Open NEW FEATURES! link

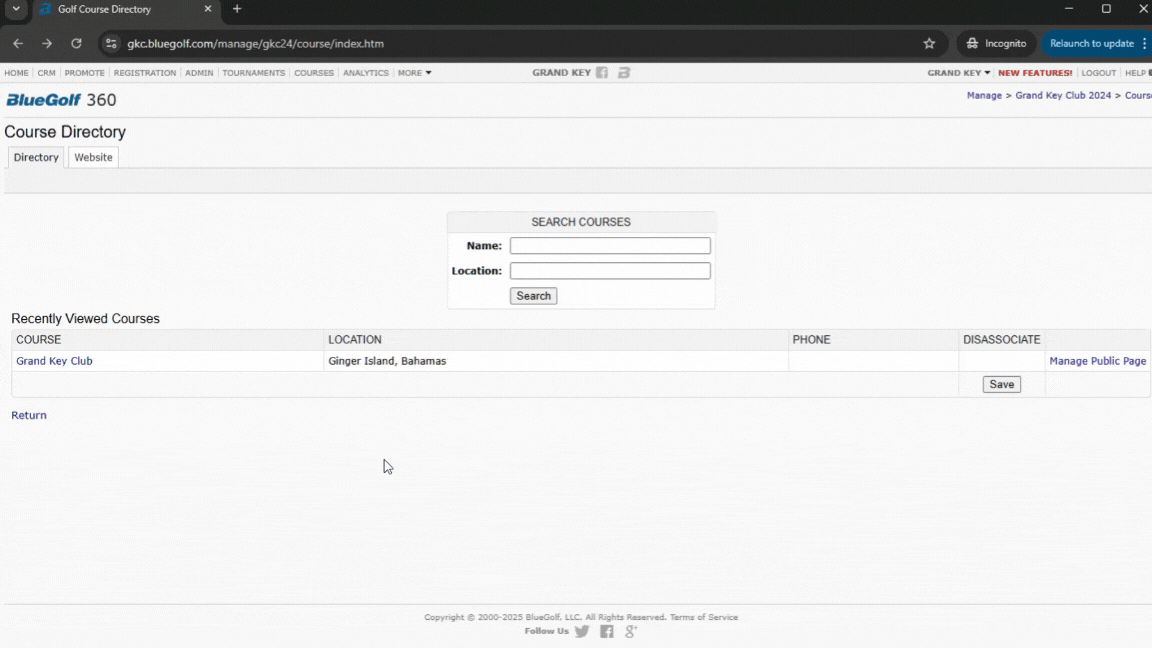click(x=1034, y=73)
